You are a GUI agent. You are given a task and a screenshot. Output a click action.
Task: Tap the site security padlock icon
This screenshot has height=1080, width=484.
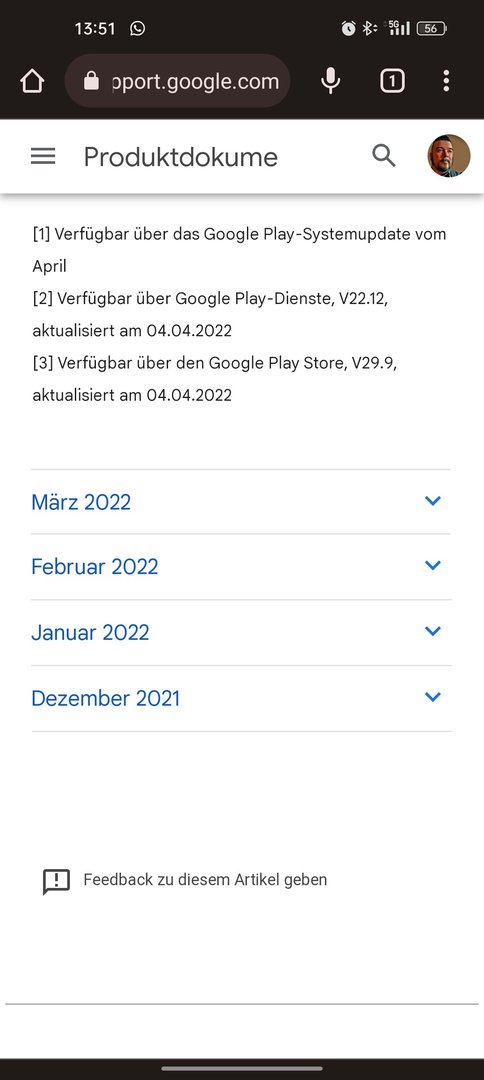click(x=91, y=81)
